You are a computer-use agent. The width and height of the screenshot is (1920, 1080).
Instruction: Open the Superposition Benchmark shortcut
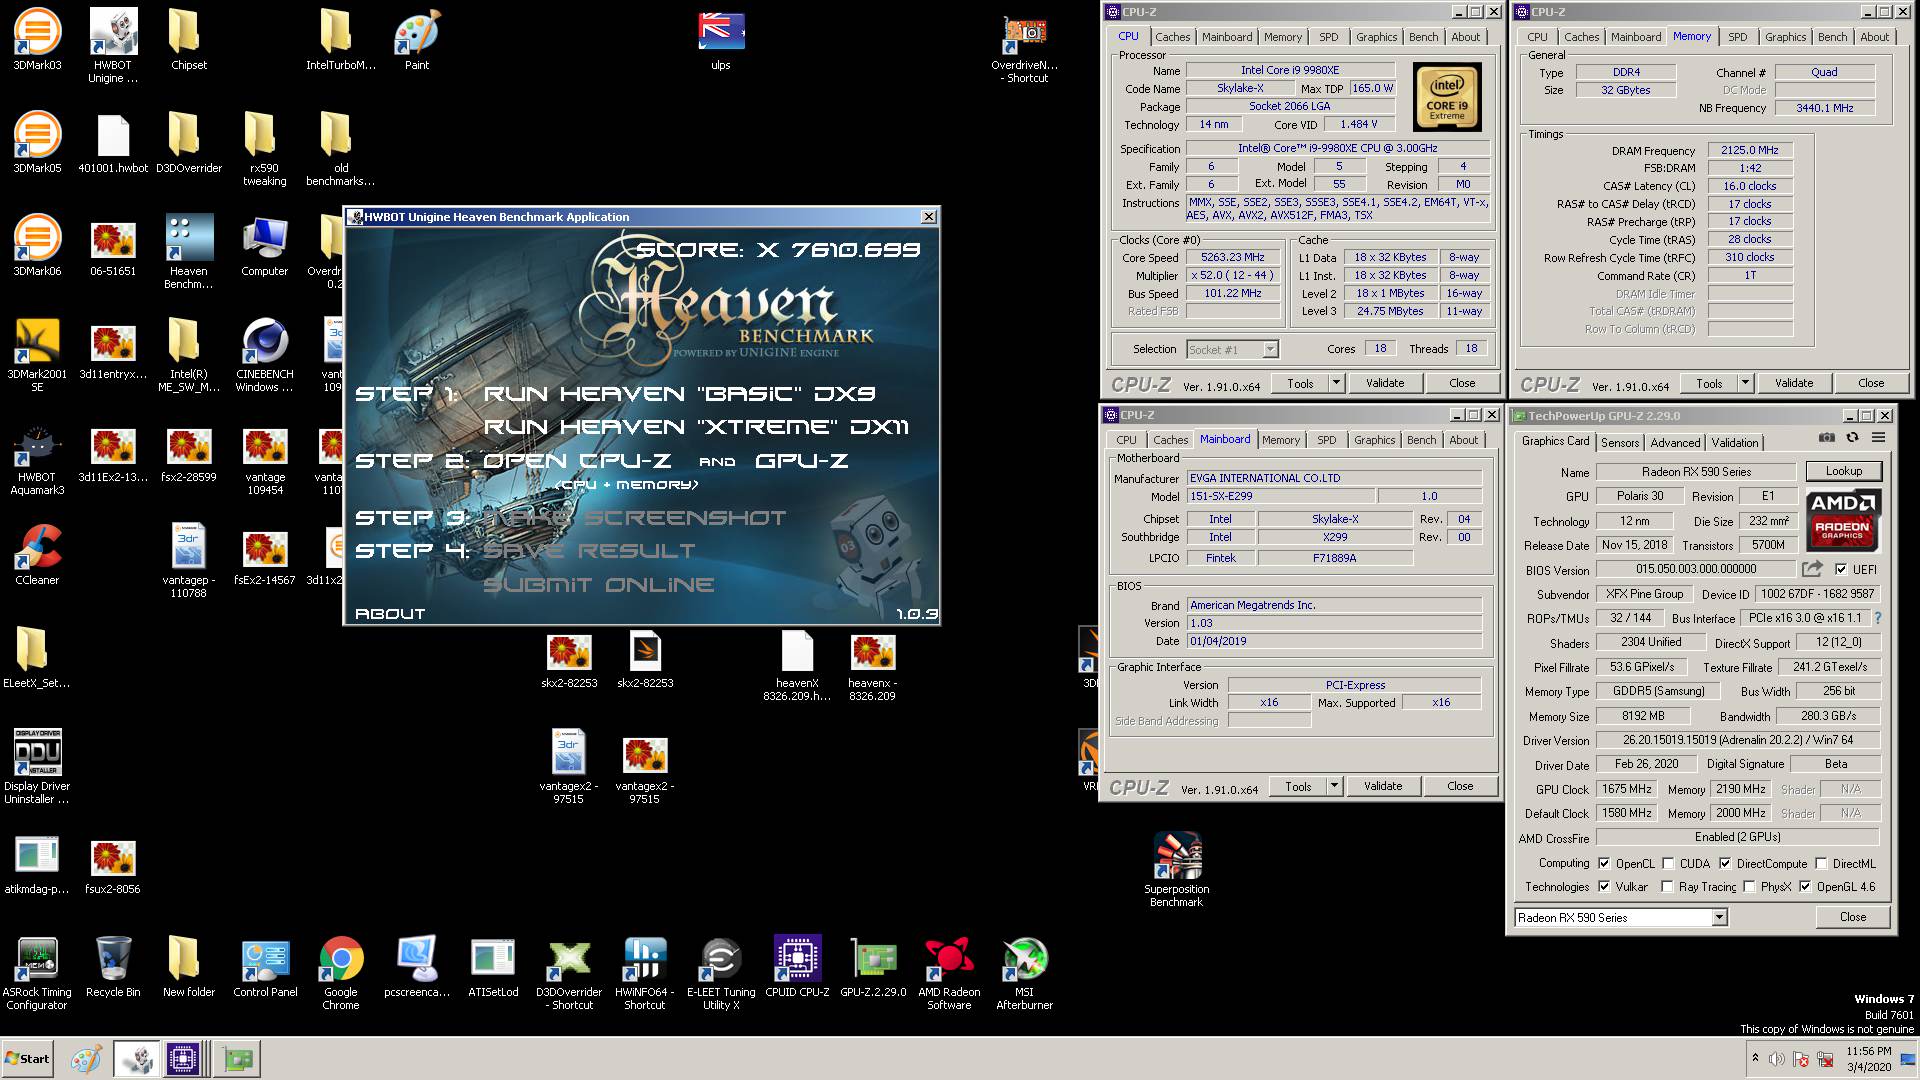(x=1177, y=869)
